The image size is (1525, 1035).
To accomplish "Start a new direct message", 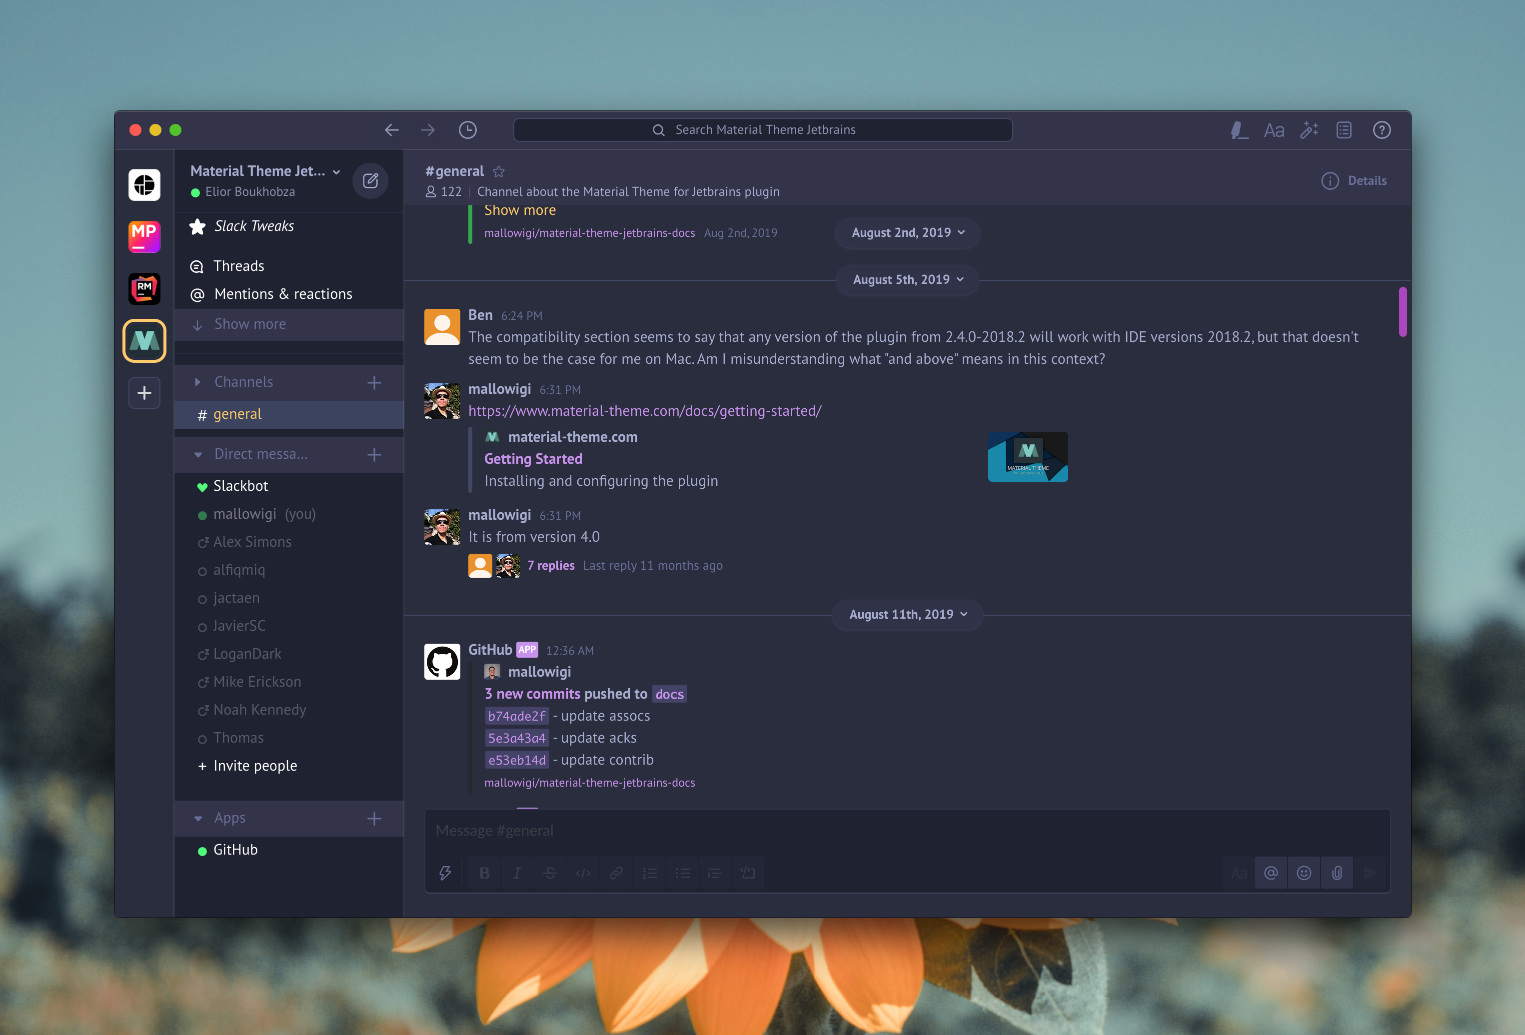I will click(374, 454).
